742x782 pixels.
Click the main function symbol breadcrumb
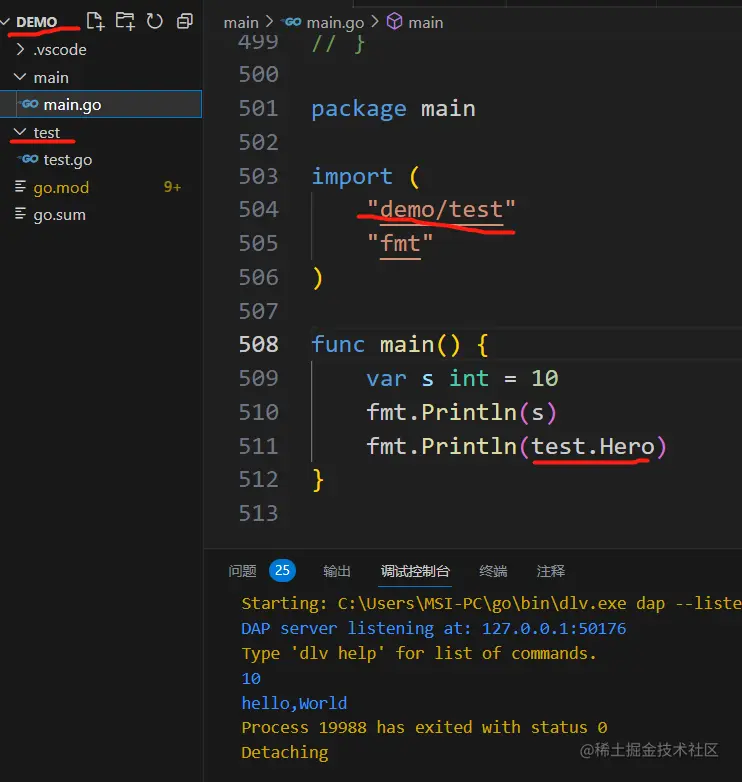tap(425, 22)
